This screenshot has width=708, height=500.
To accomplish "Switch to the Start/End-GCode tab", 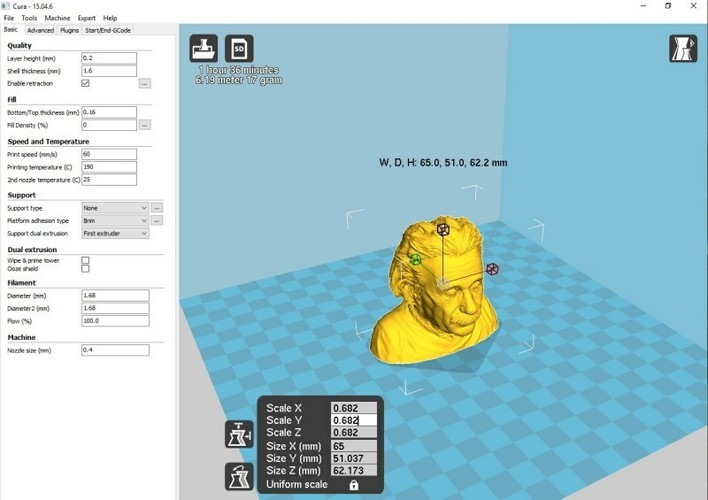I will [x=108, y=30].
